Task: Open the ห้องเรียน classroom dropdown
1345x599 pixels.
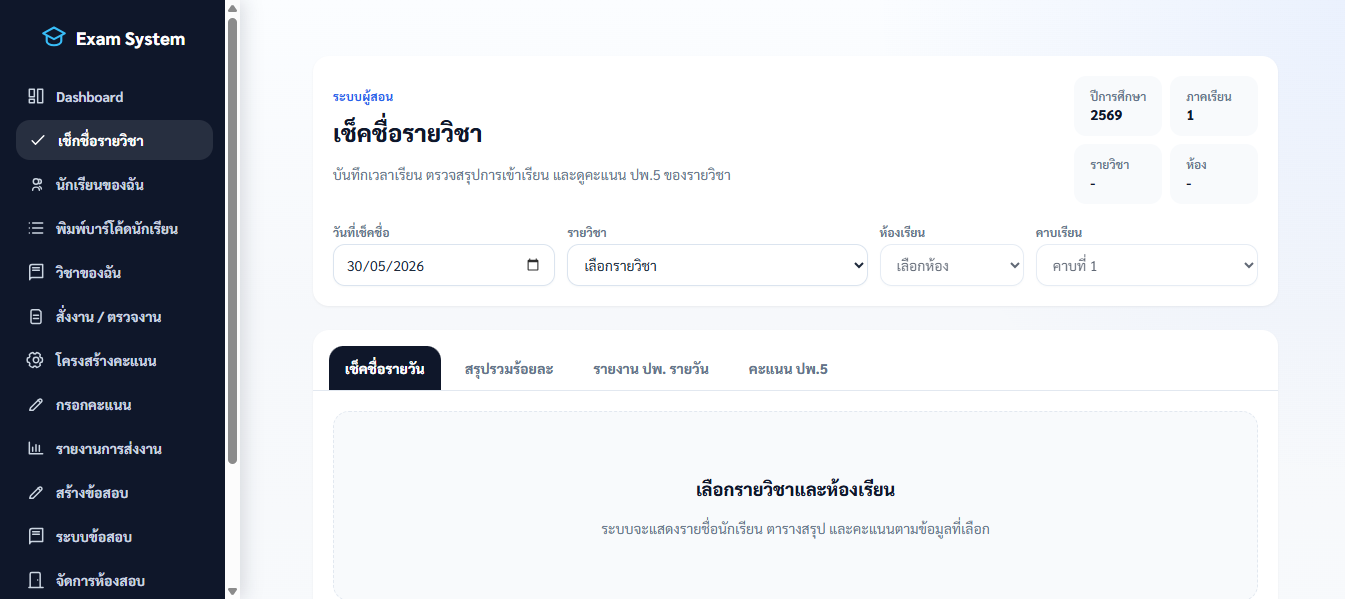Action: [952, 266]
